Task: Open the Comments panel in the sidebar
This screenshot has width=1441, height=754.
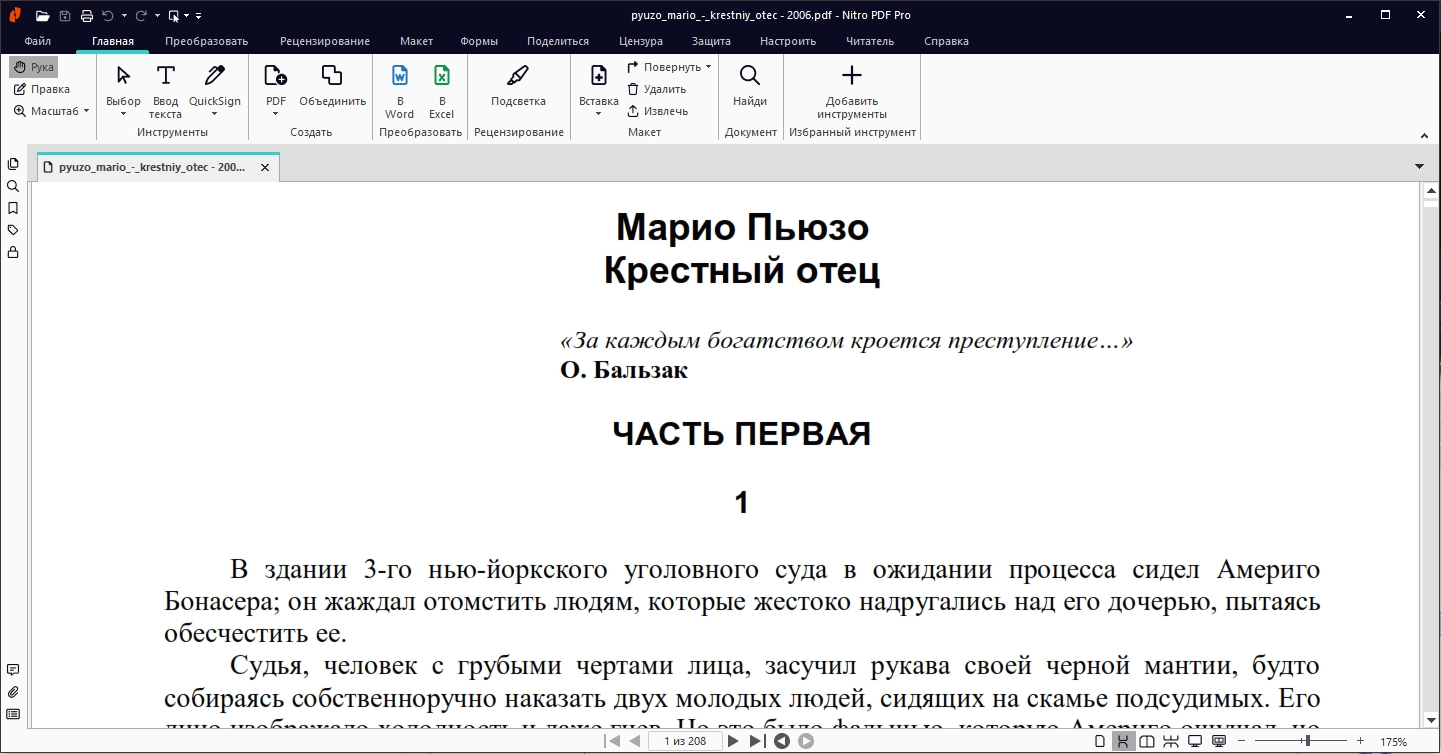Action: pyautogui.click(x=13, y=670)
